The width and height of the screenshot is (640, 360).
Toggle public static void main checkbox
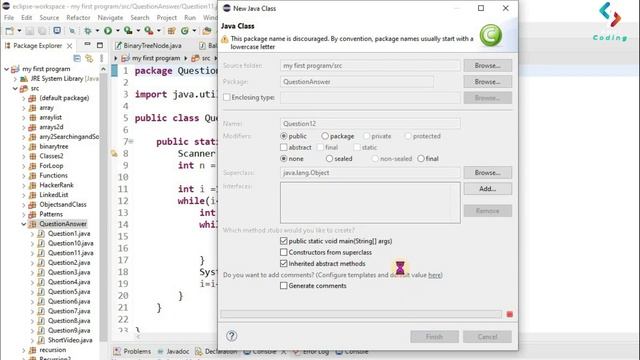284,241
